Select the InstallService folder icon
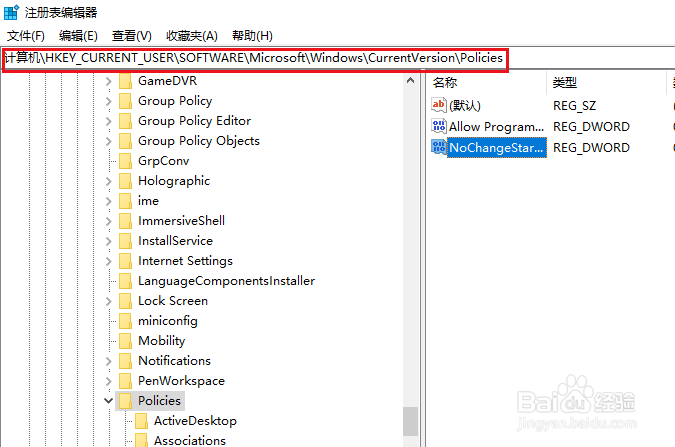675x447 pixels. coord(125,241)
